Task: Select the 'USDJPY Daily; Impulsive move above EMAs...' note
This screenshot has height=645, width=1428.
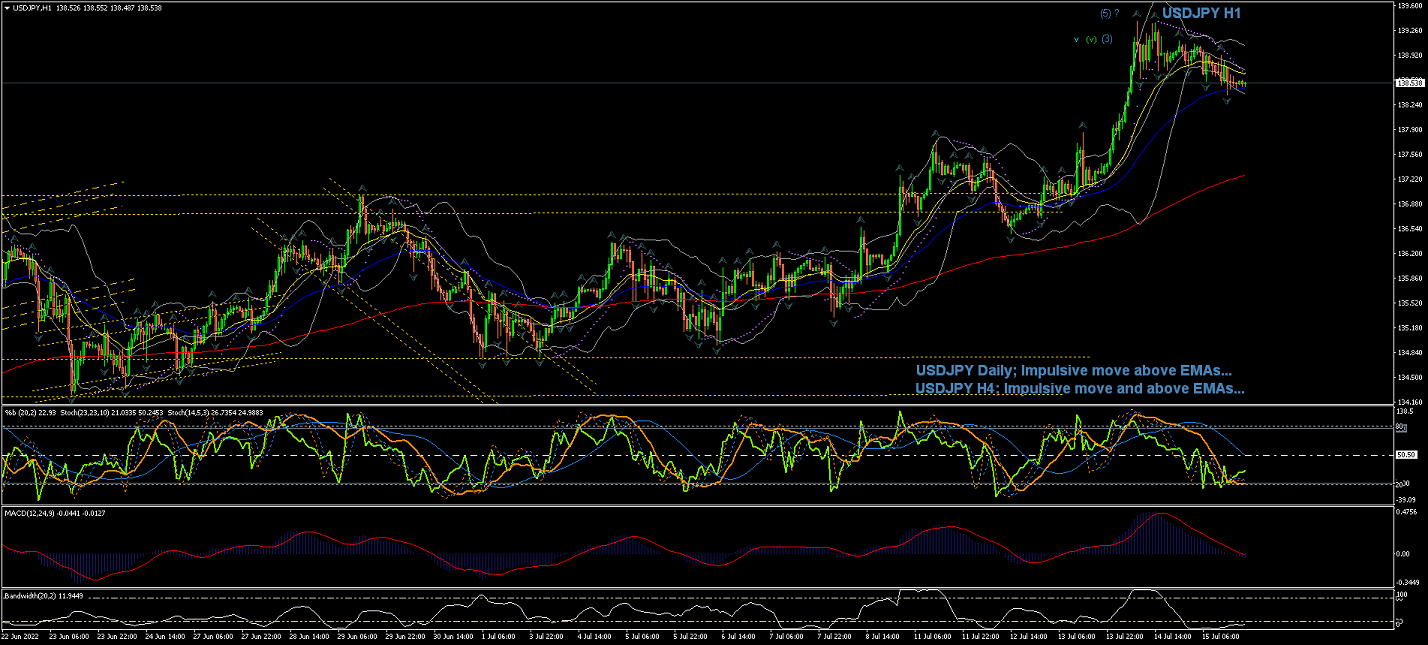Action: coord(1074,371)
